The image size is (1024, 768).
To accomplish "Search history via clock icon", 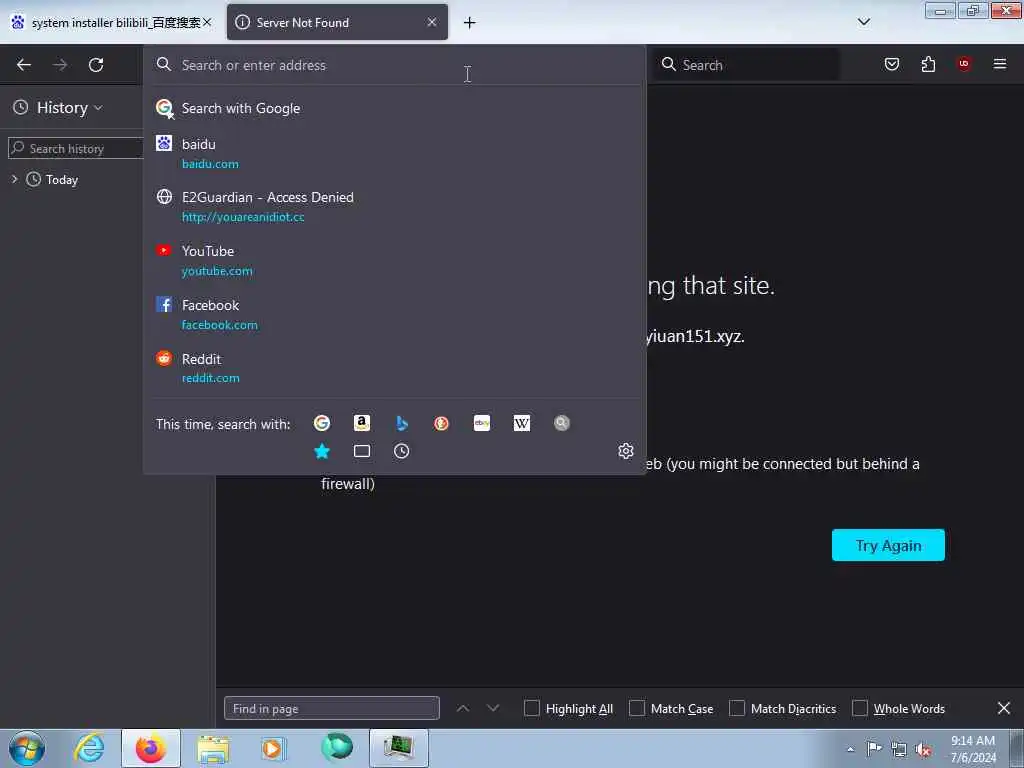I will (x=402, y=451).
